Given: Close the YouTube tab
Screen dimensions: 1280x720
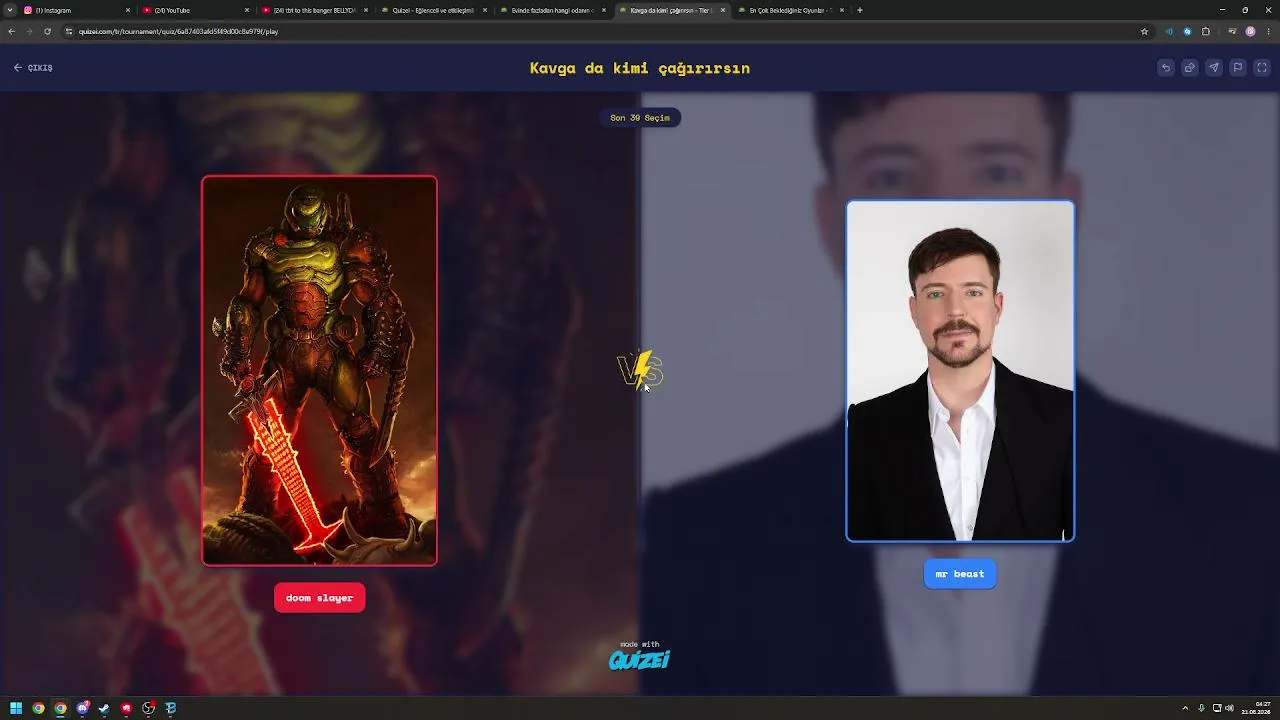Looking at the screenshot, I should point(247,10).
